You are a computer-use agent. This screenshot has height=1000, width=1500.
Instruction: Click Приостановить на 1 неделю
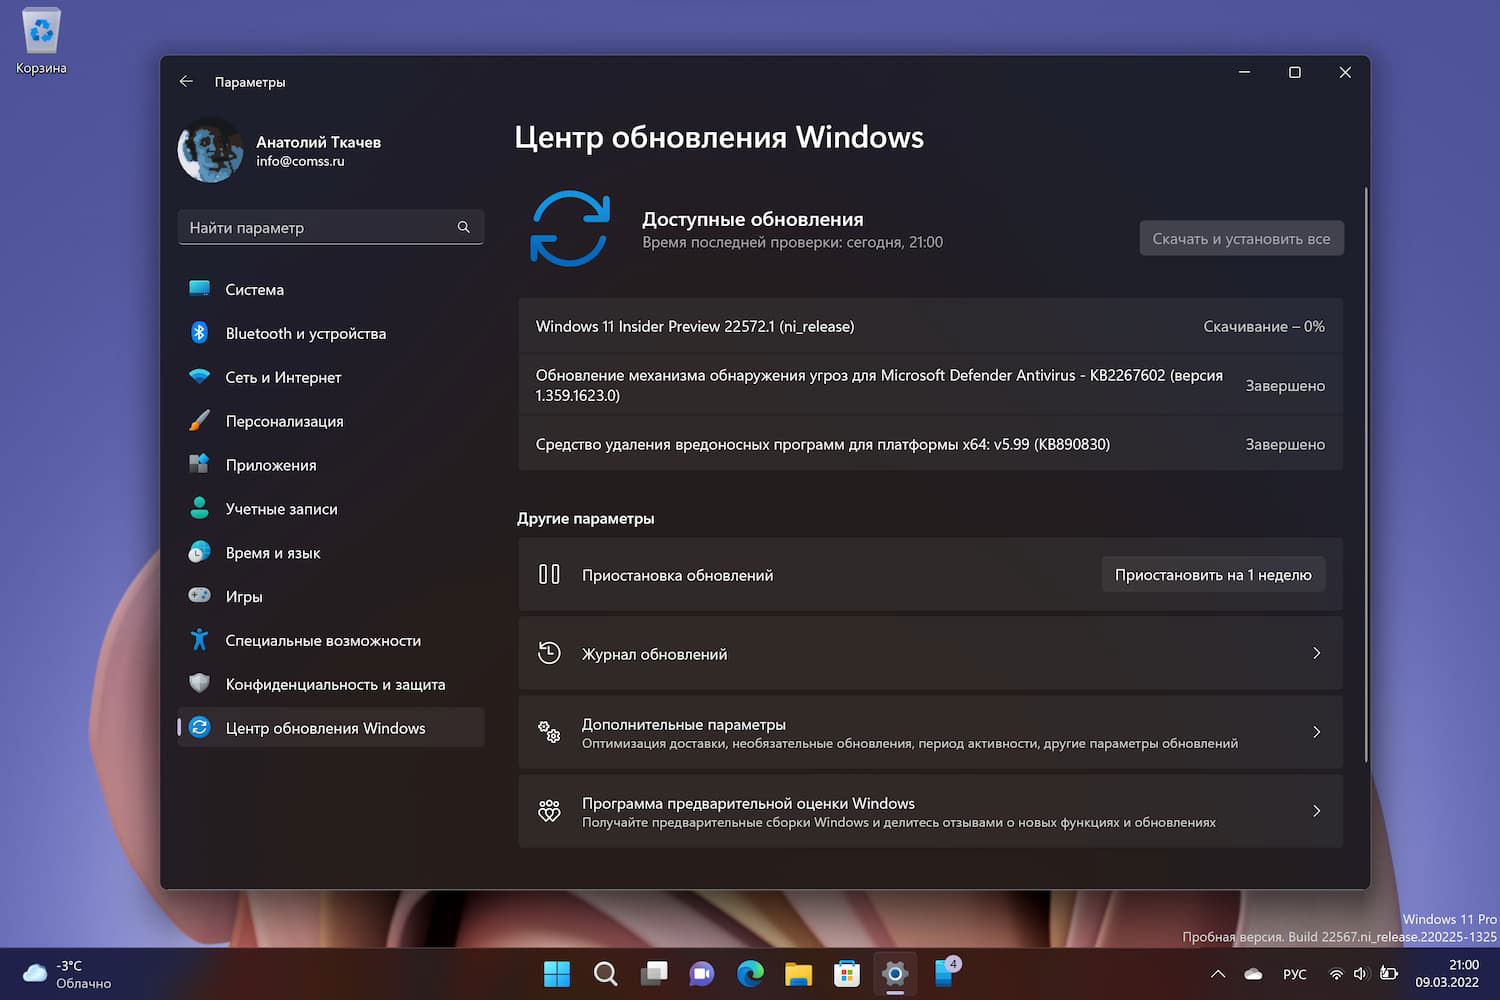click(1213, 574)
